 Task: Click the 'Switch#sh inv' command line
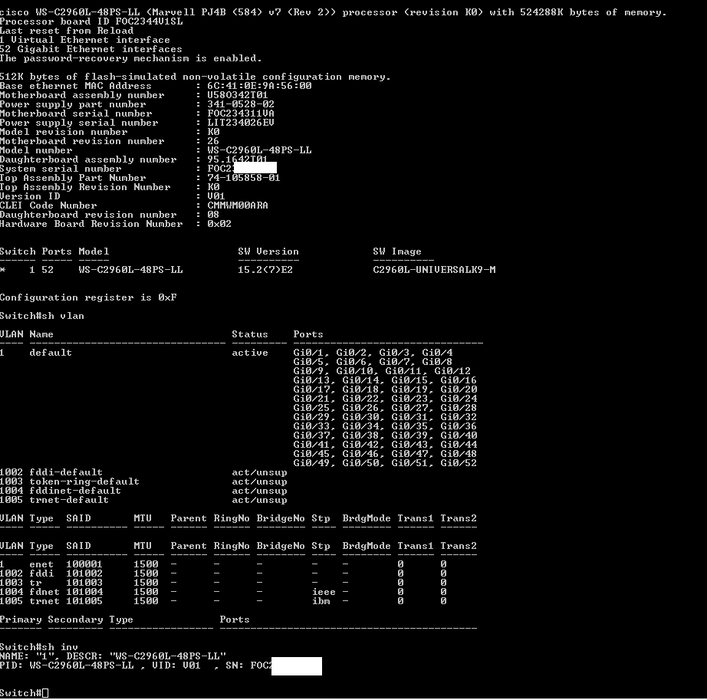pos(39,647)
